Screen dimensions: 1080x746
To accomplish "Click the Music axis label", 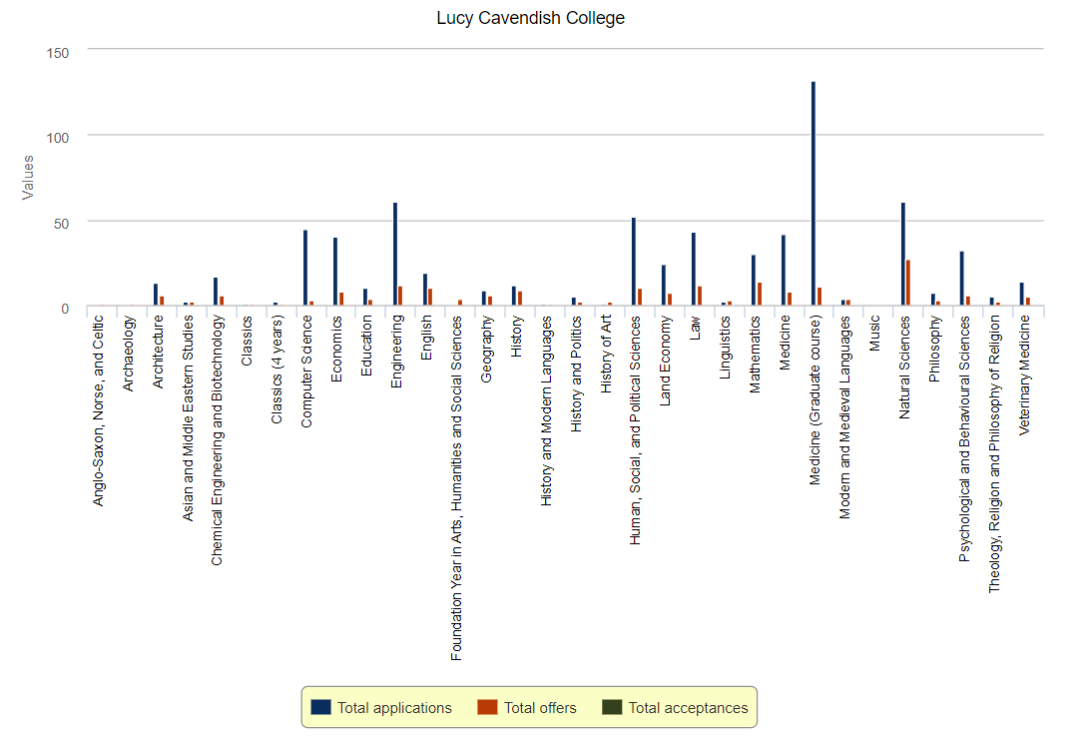I will (x=875, y=333).
